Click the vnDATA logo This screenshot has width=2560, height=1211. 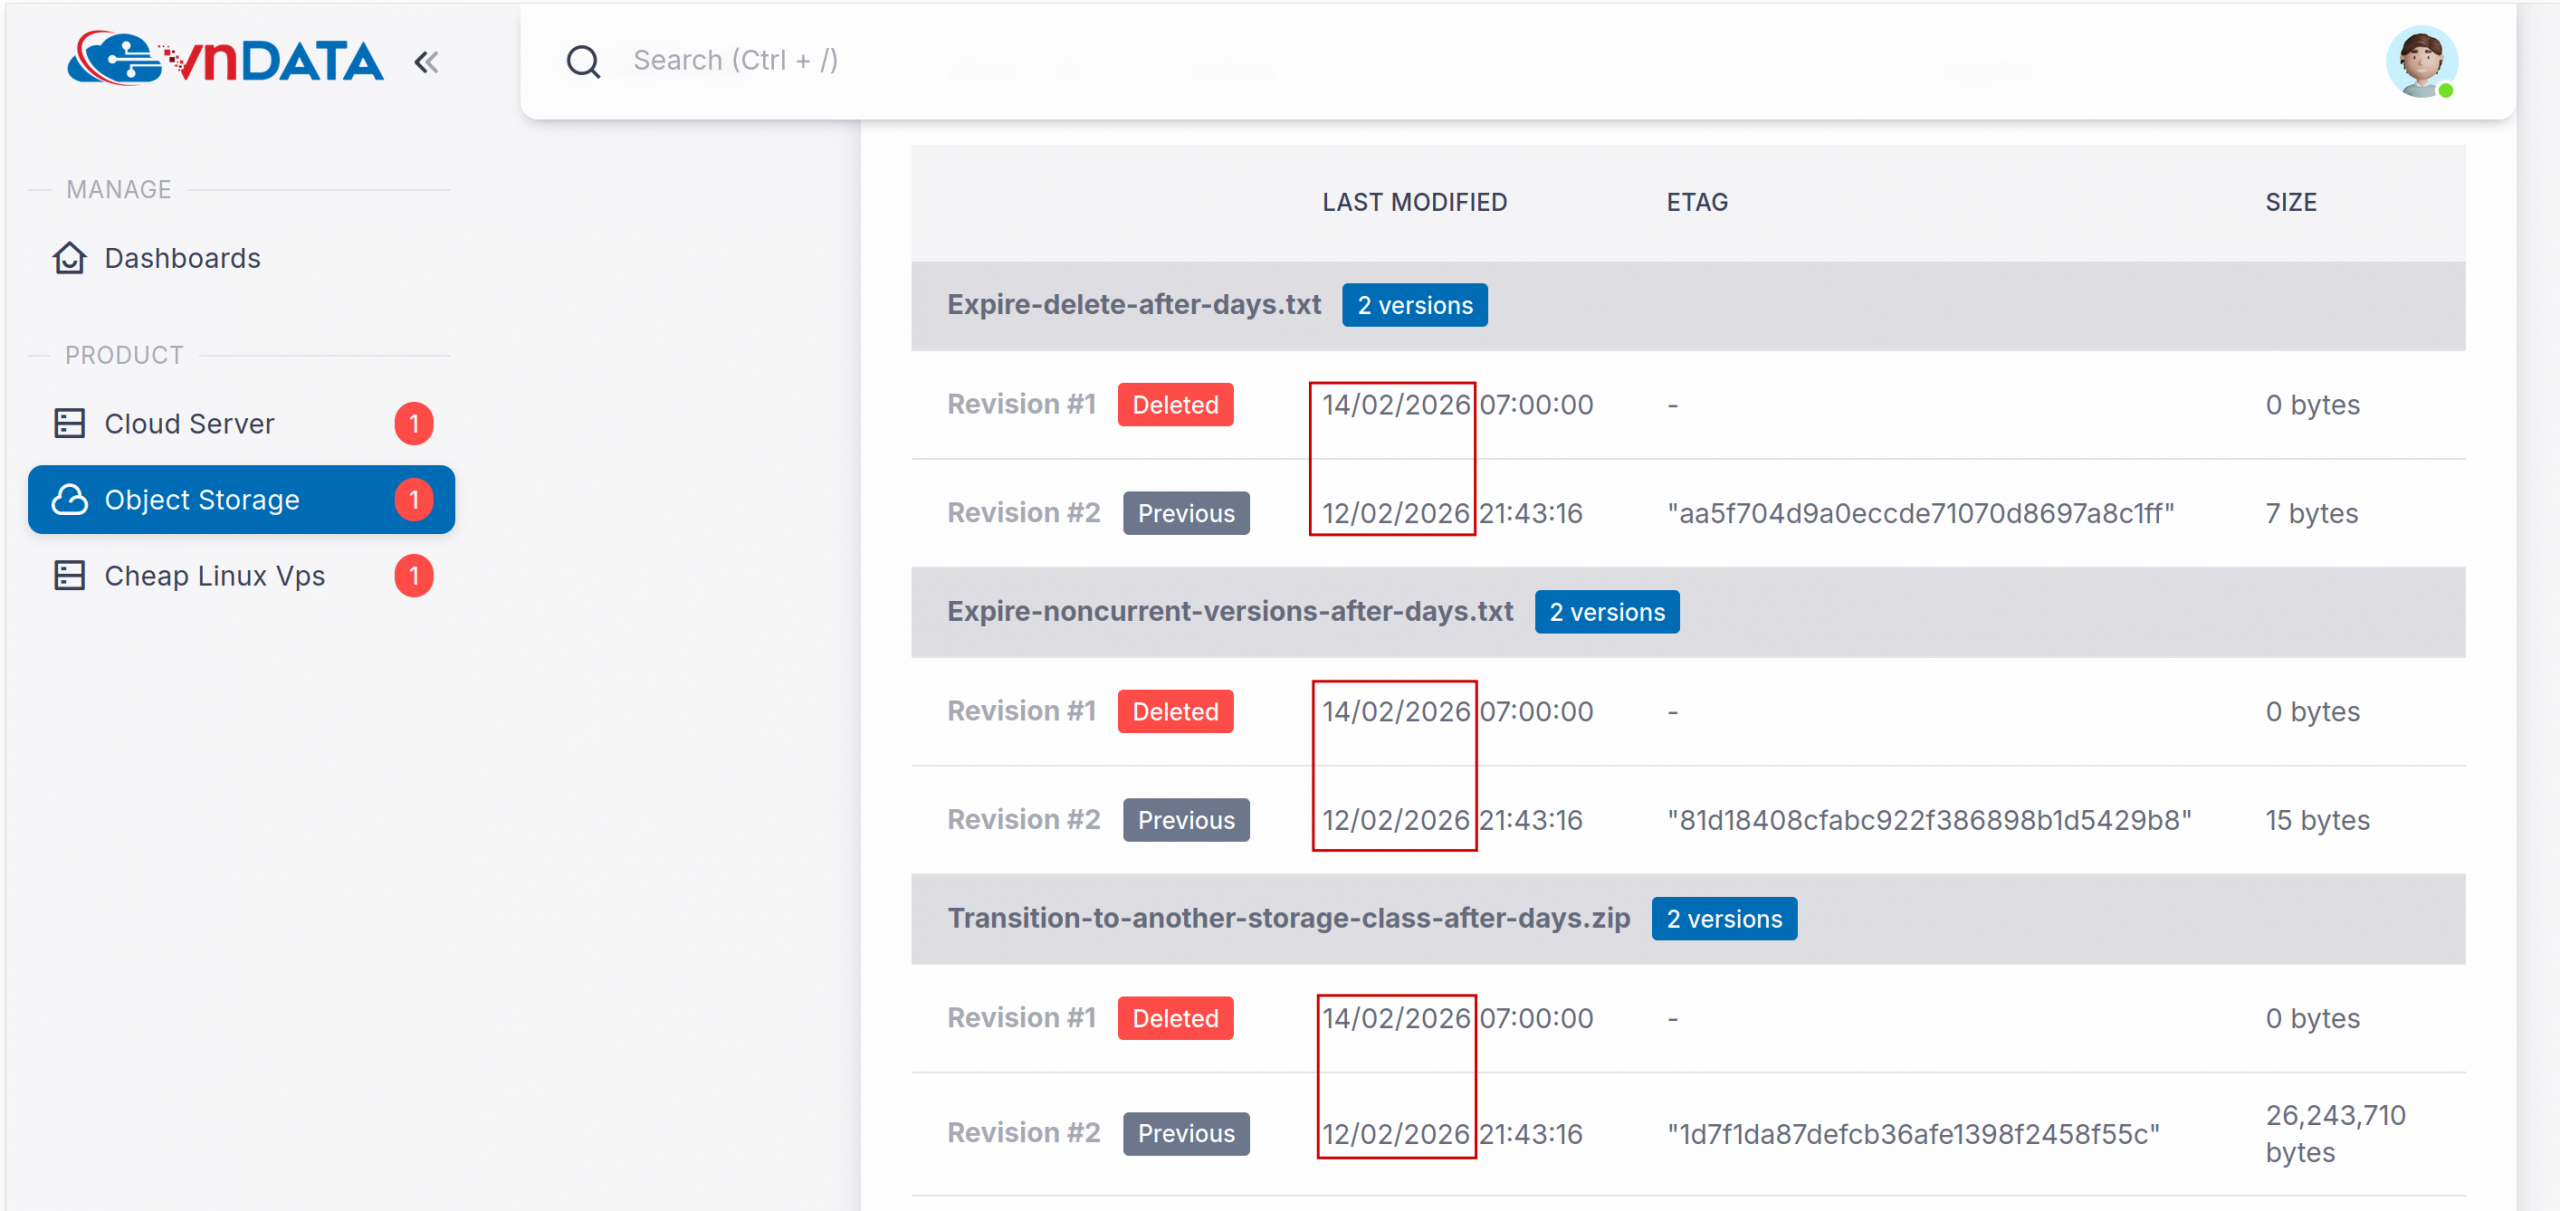tap(225, 60)
